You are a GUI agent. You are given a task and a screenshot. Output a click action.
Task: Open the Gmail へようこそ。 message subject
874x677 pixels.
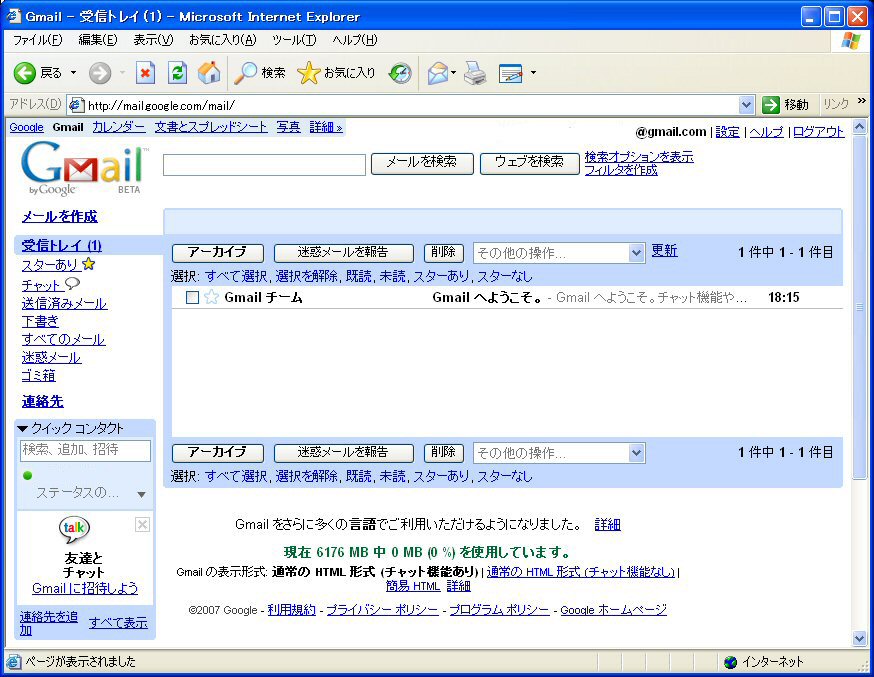[487, 298]
